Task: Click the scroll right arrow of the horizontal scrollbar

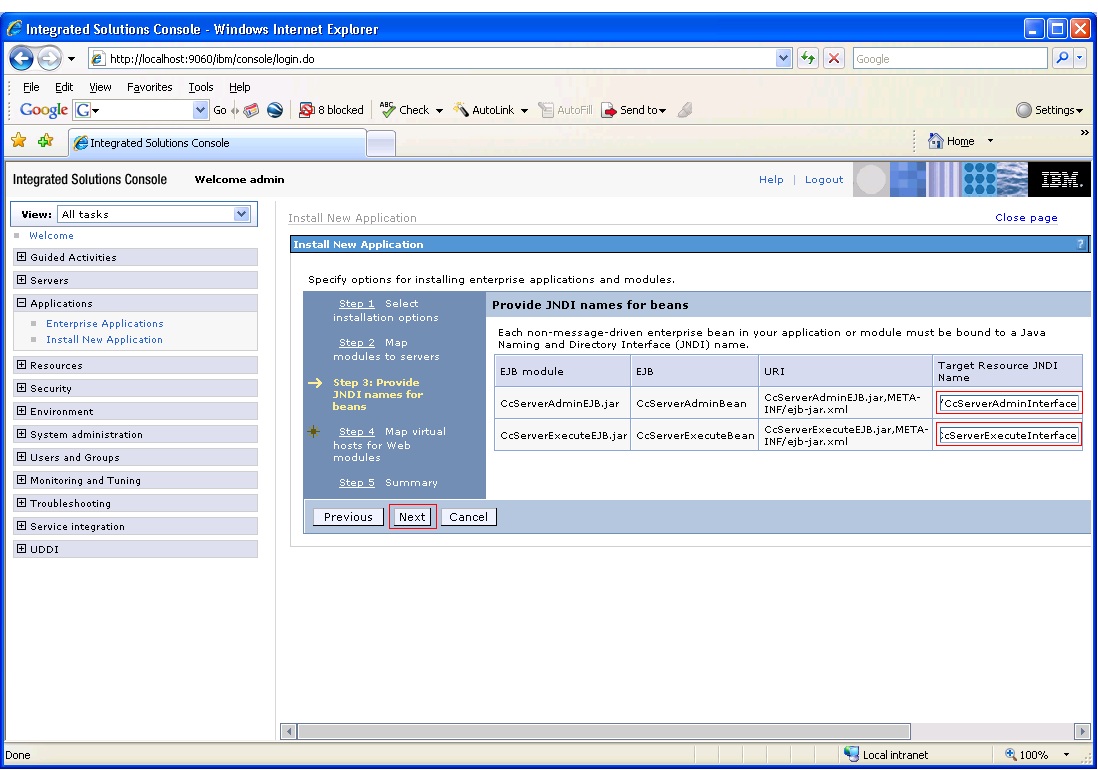Action: coord(1082,732)
